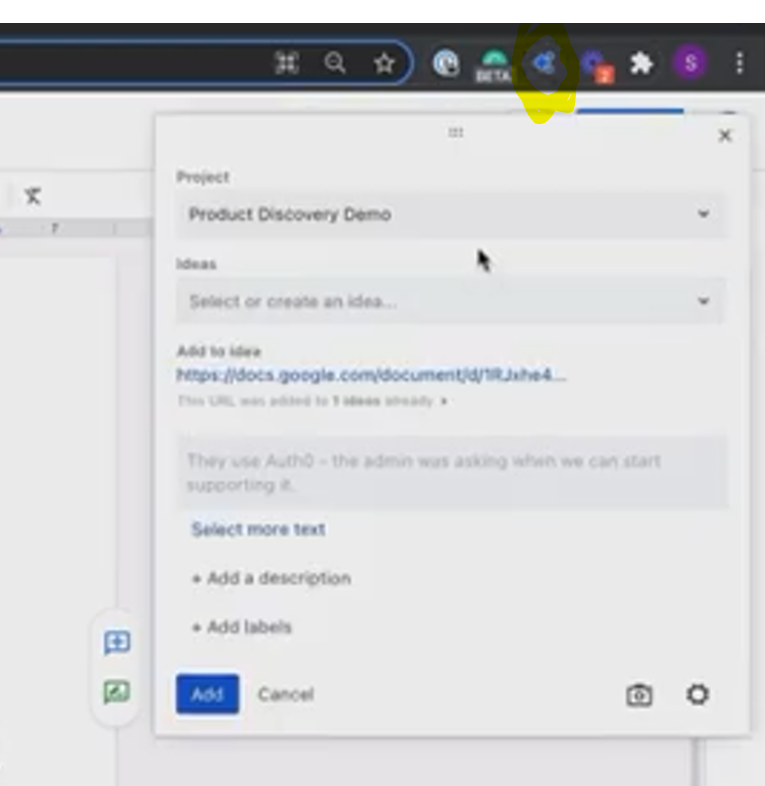Bookmark this page with the star icon
The height and width of the screenshot is (786, 765).
point(384,64)
